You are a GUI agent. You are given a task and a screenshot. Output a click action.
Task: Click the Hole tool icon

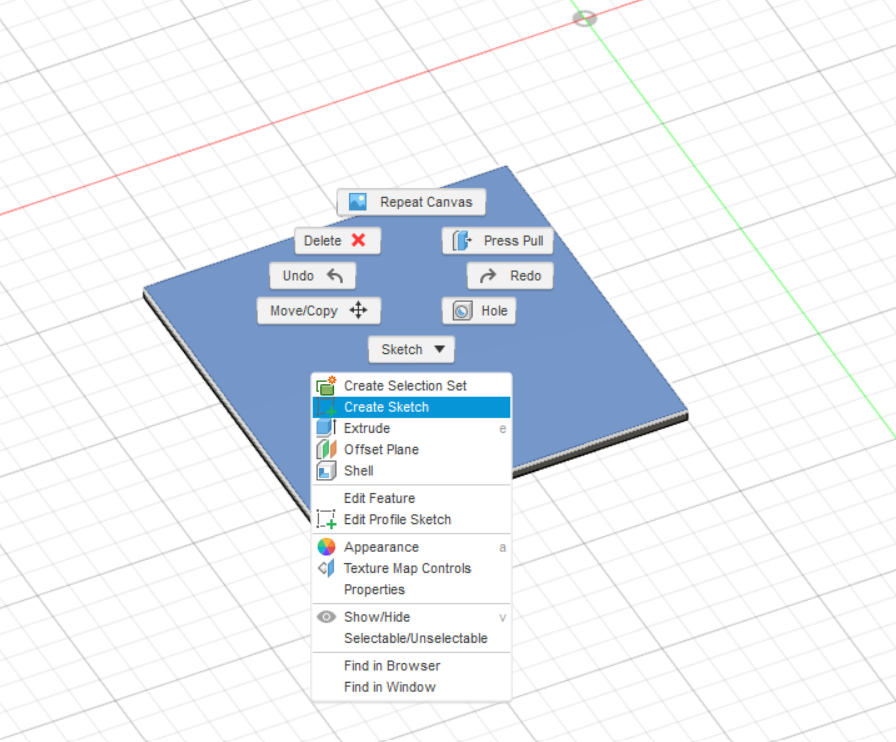click(462, 311)
